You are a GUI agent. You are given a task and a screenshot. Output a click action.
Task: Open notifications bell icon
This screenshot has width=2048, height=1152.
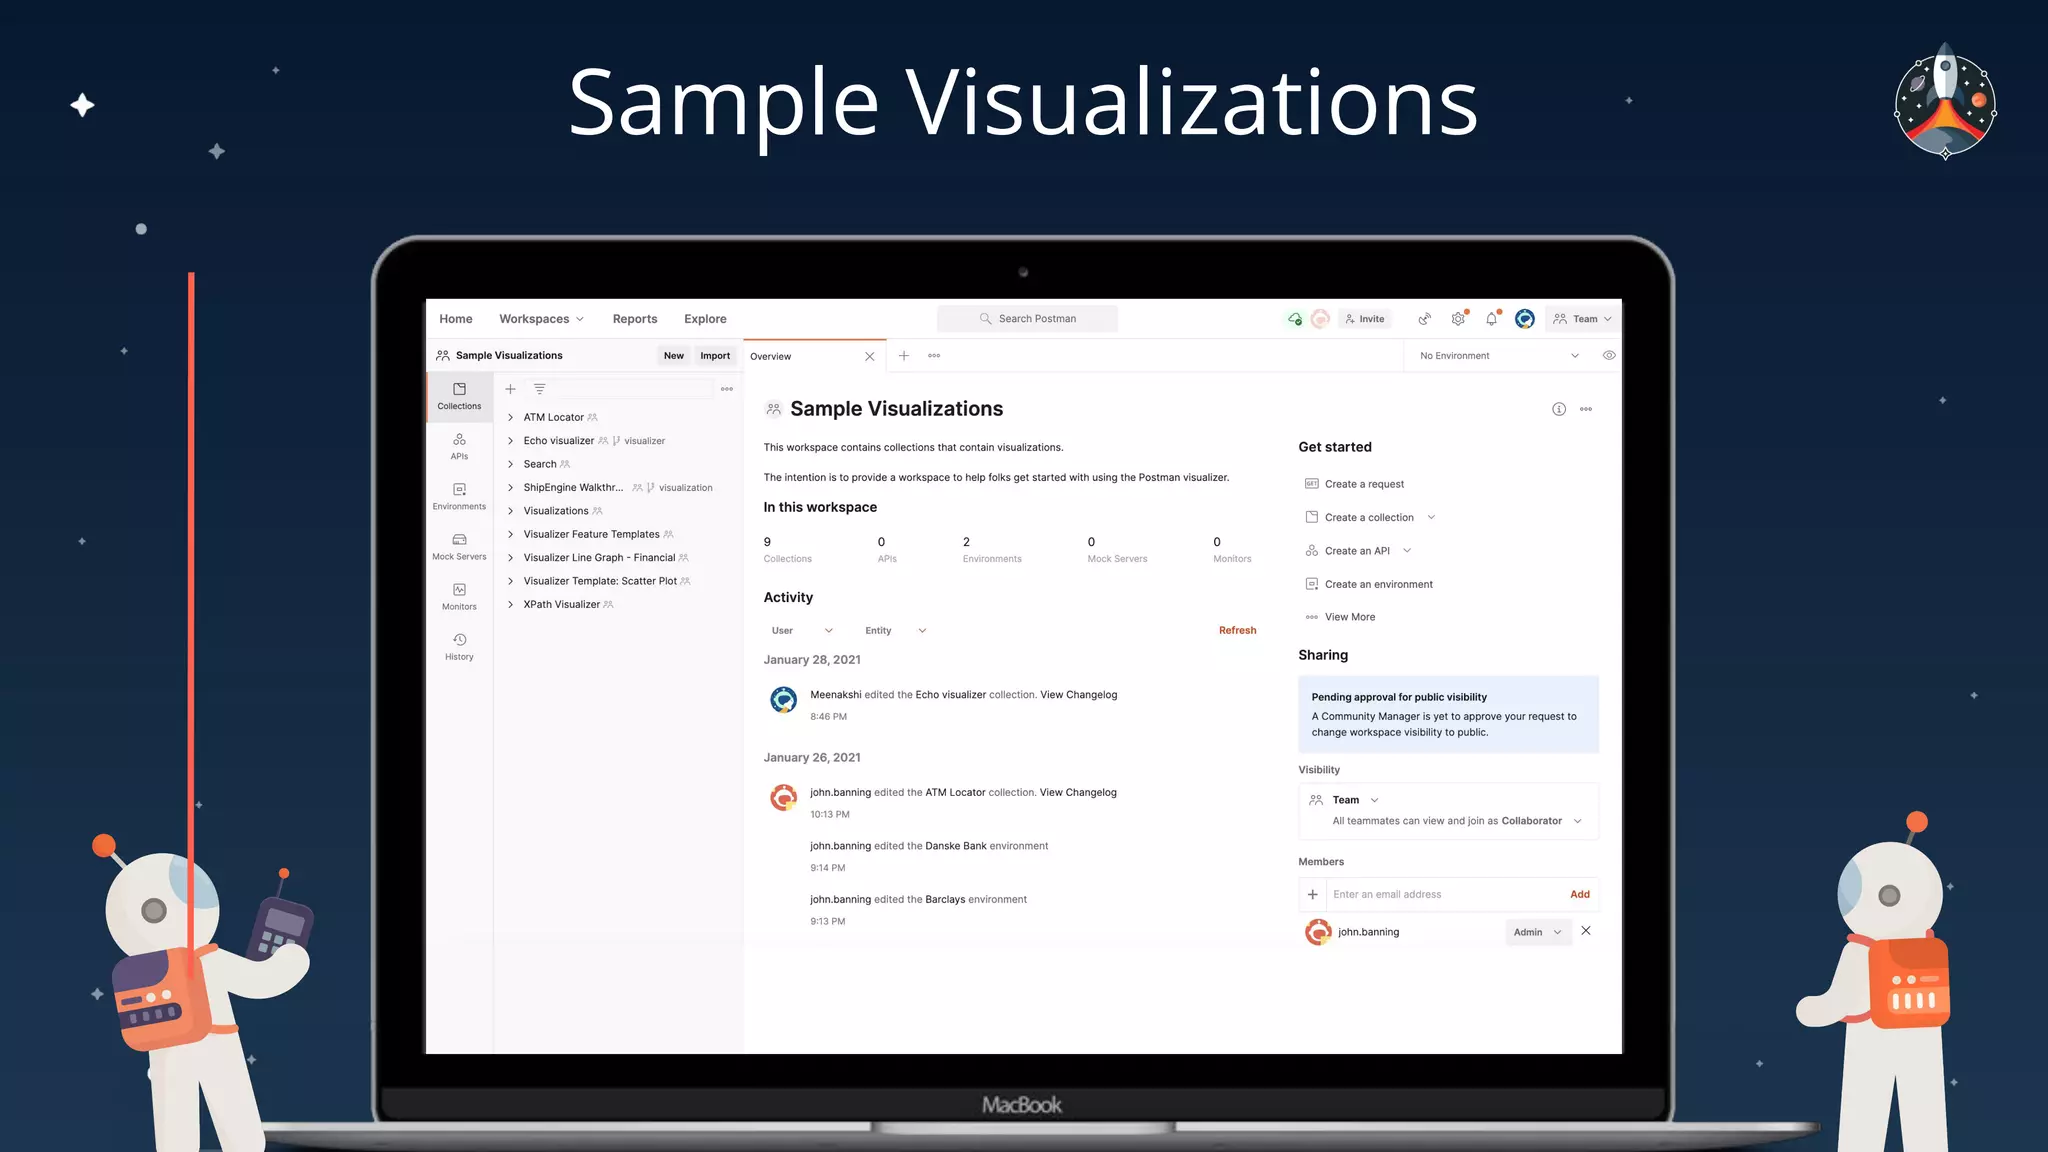tap(1491, 319)
